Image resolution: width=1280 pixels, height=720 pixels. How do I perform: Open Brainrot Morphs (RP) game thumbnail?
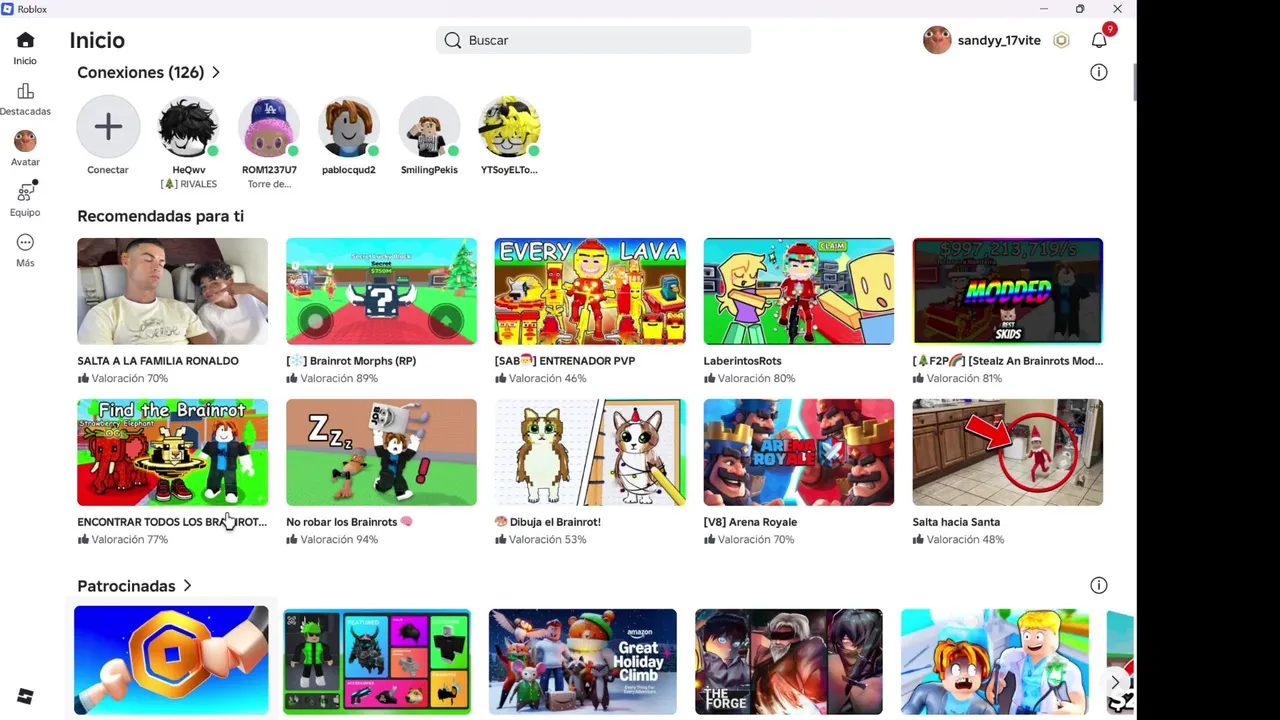tap(381, 291)
